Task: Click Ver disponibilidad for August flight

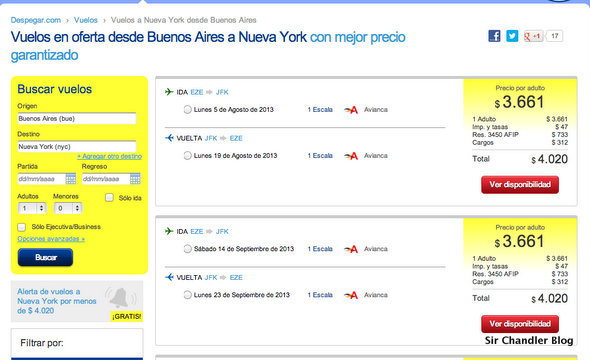Action: (x=520, y=185)
